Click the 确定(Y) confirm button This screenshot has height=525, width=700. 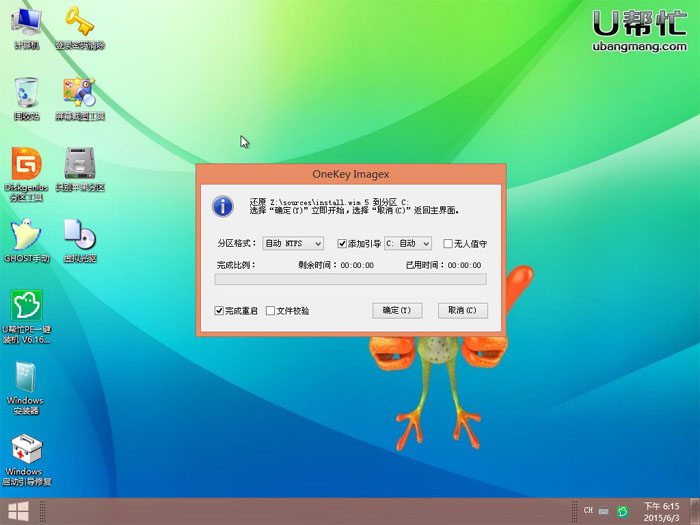pyautogui.click(x=397, y=310)
